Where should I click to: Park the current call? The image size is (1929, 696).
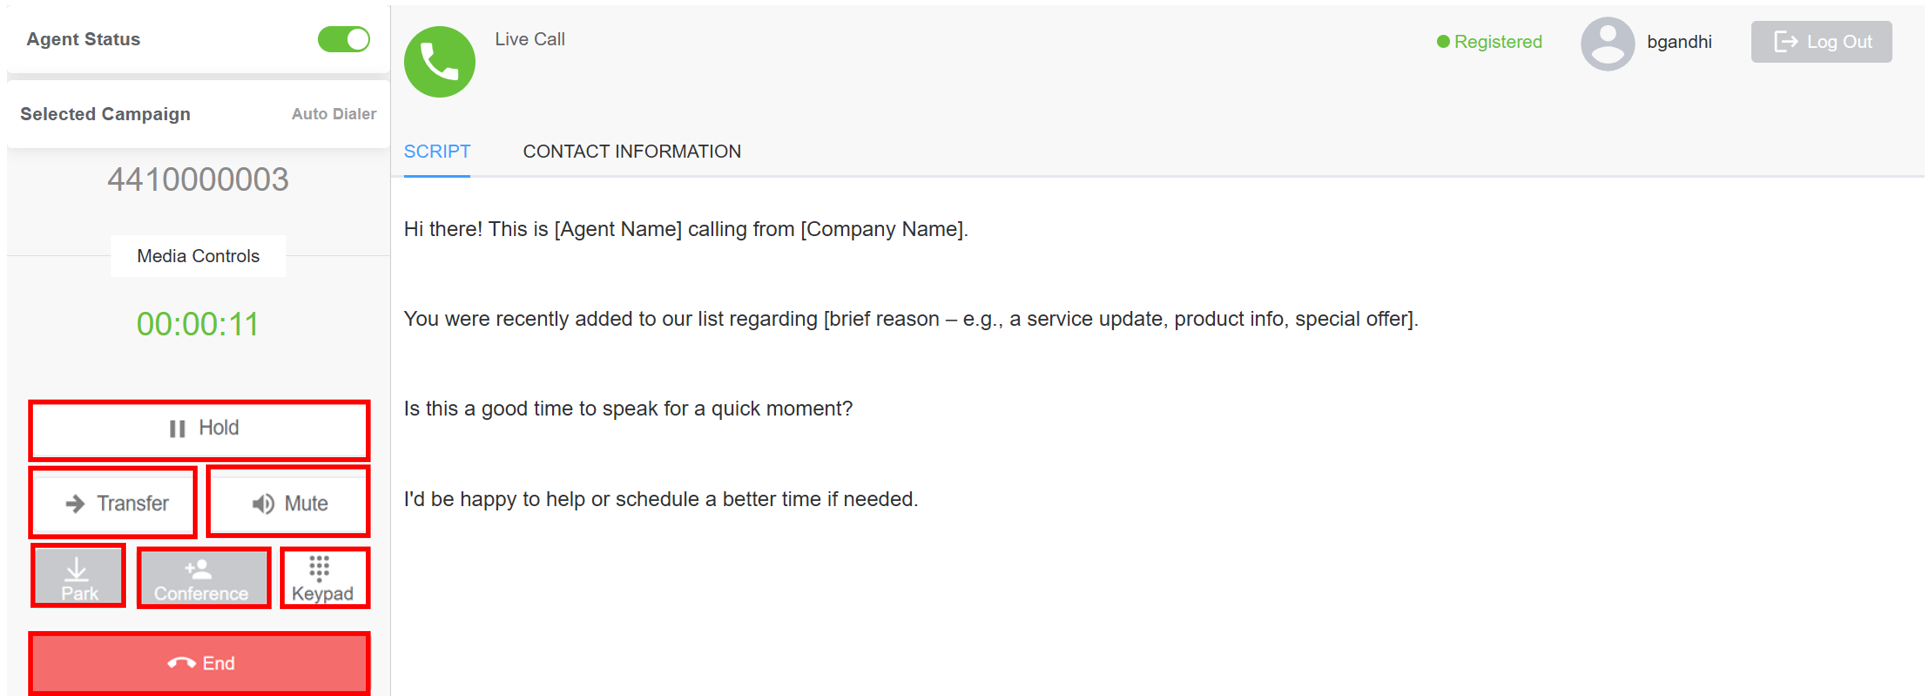79,578
